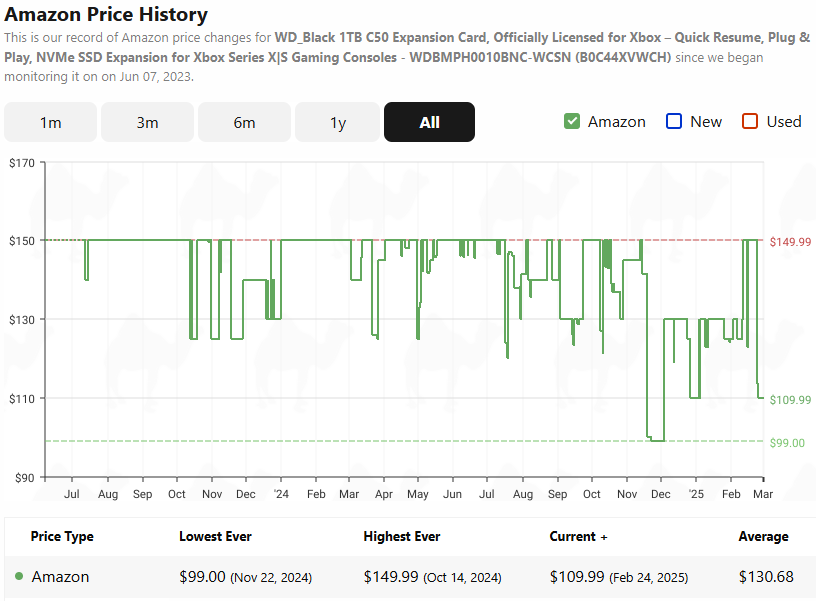Click the red $149.99 chart price label
This screenshot has height=601, width=816.
790,242
